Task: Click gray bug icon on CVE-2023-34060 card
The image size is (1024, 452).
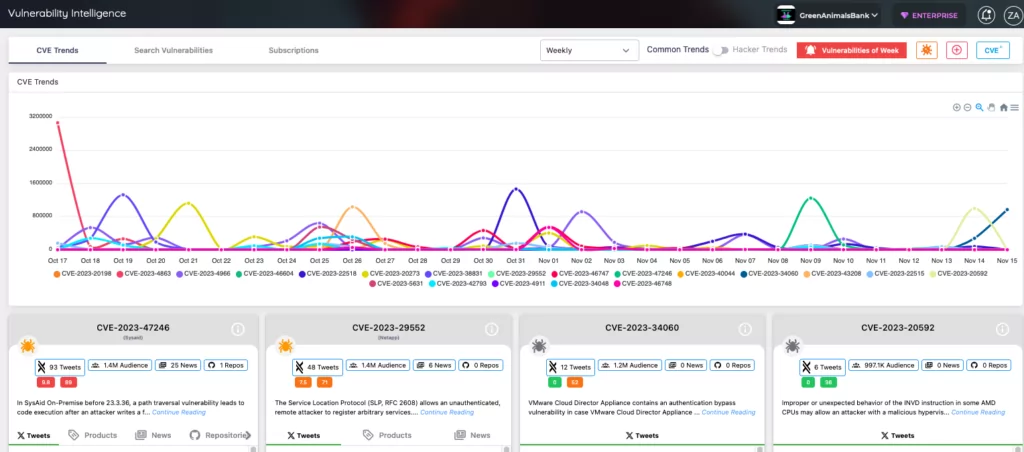Action: pyautogui.click(x=539, y=346)
